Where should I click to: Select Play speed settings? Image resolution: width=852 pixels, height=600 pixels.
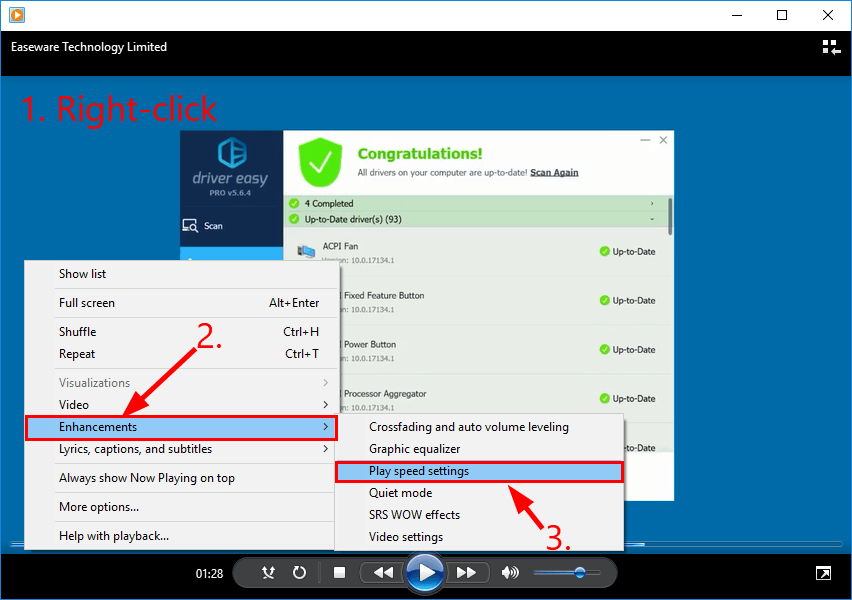tap(479, 471)
